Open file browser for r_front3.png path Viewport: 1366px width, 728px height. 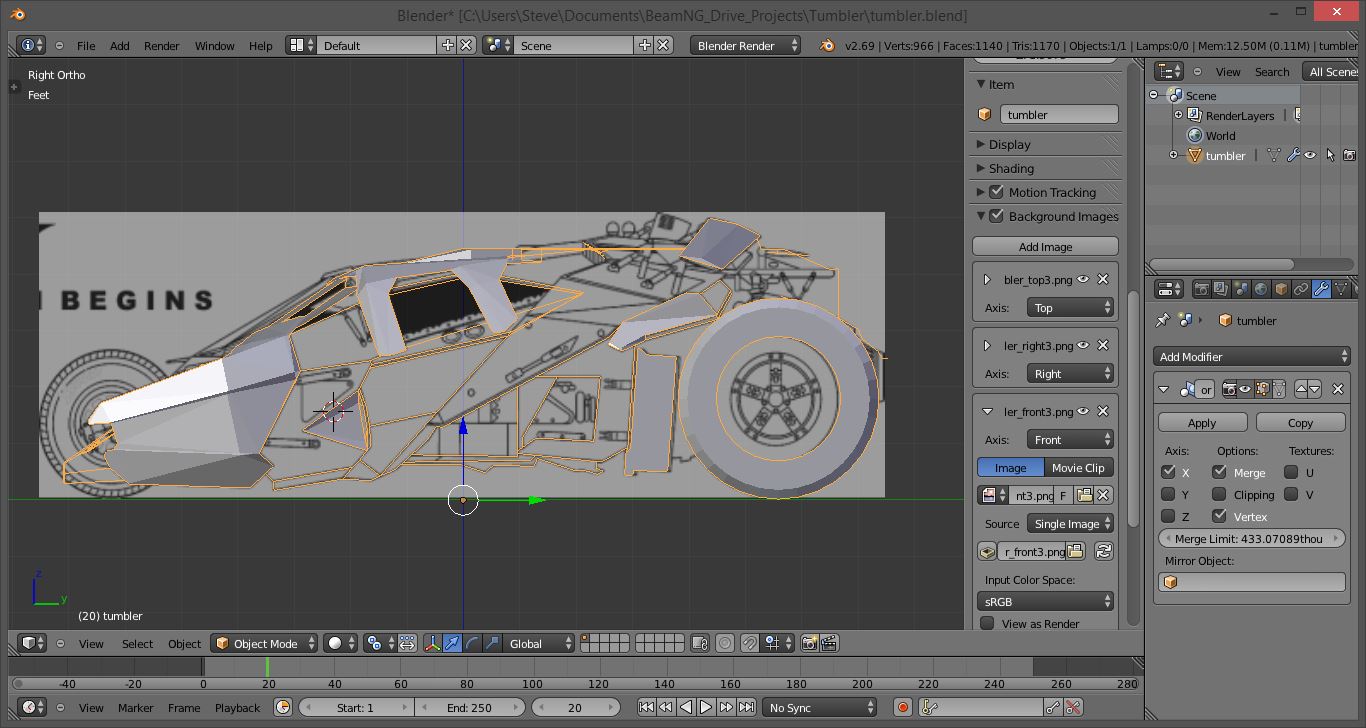point(1075,551)
